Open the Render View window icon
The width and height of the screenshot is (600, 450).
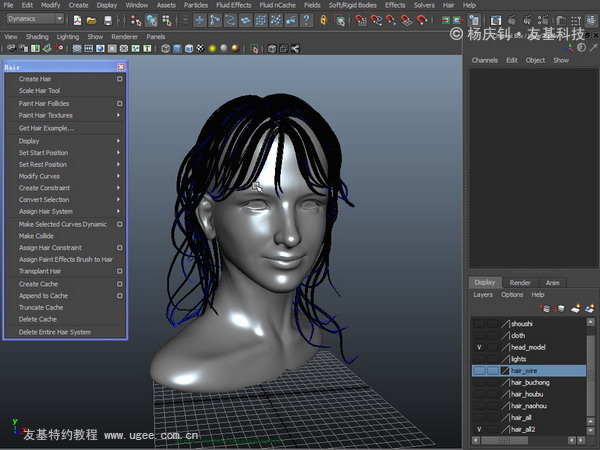(x=496, y=20)
